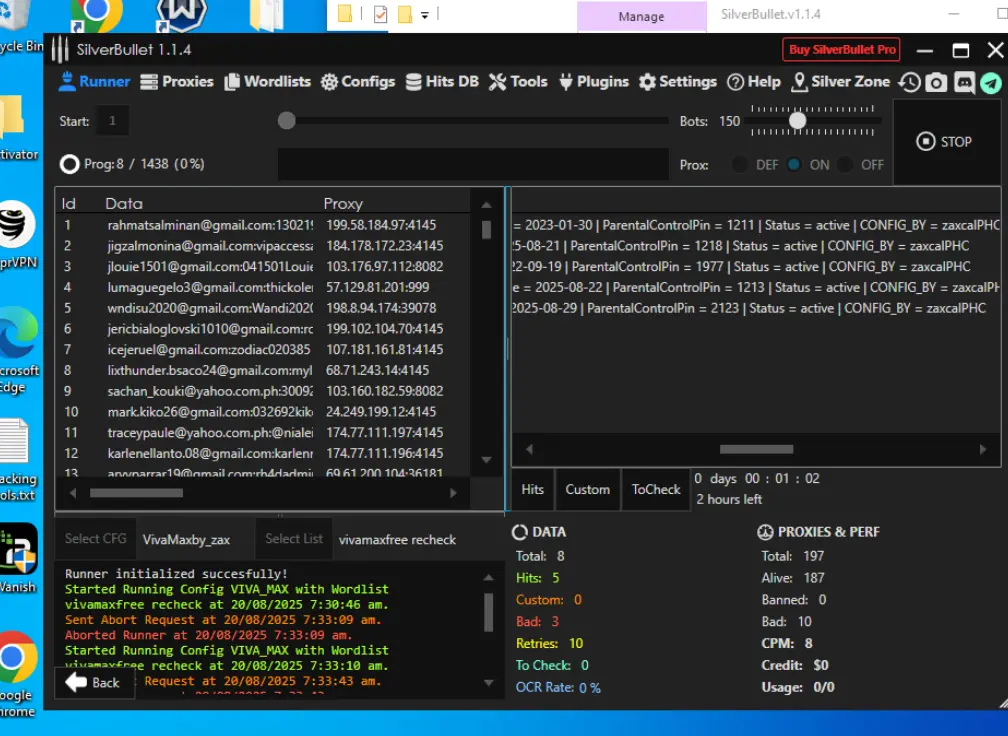Open the history clock icon
This screenshot has height=736, width=1008.
[909, 82]
